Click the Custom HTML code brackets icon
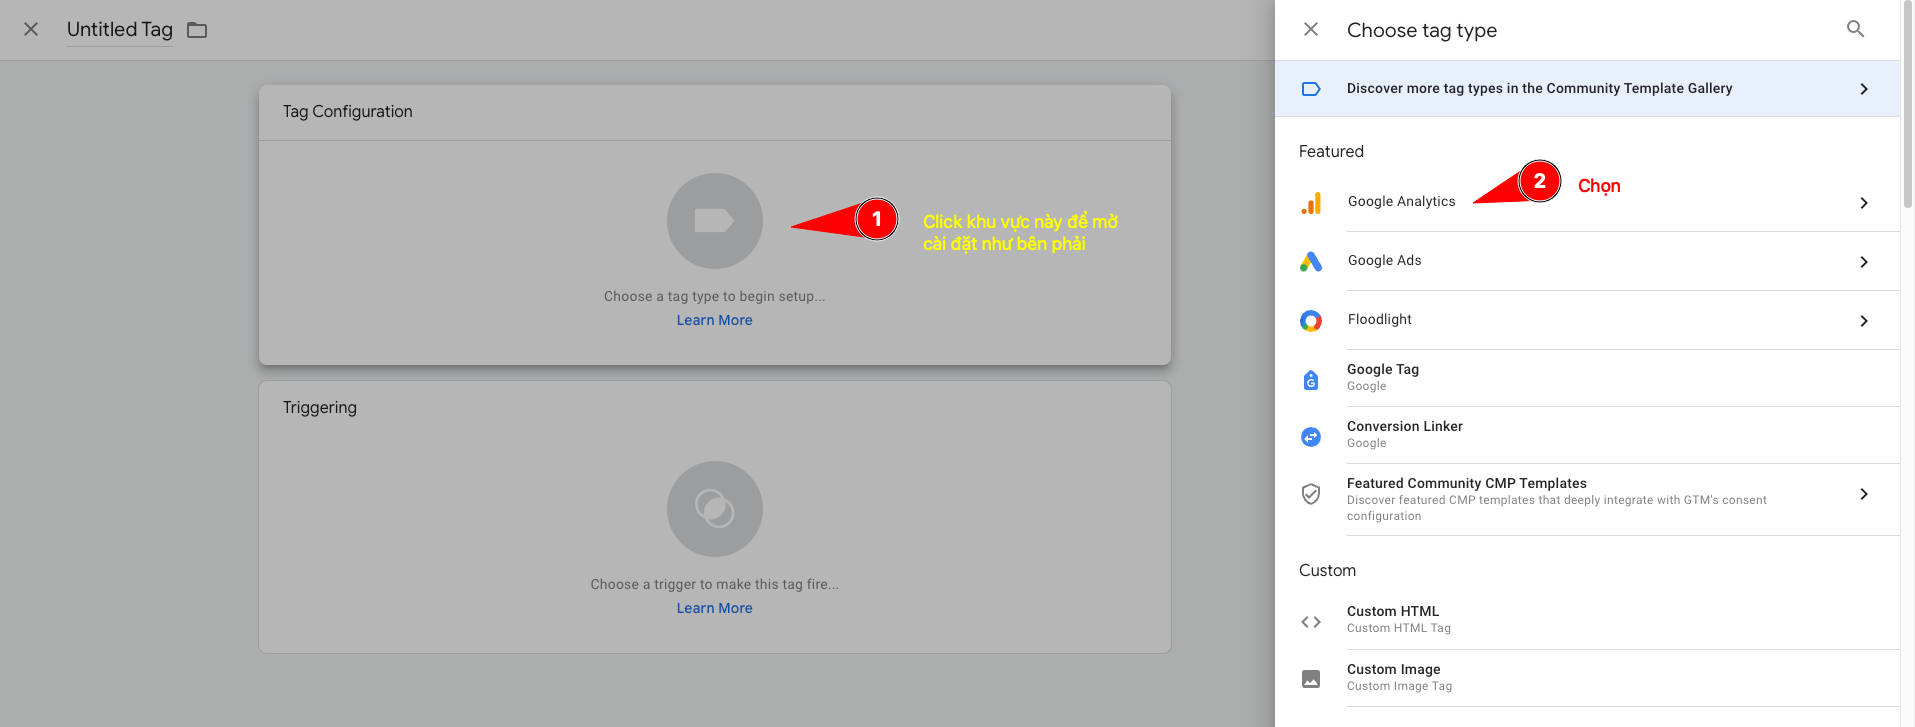 tap(1311, 622)
